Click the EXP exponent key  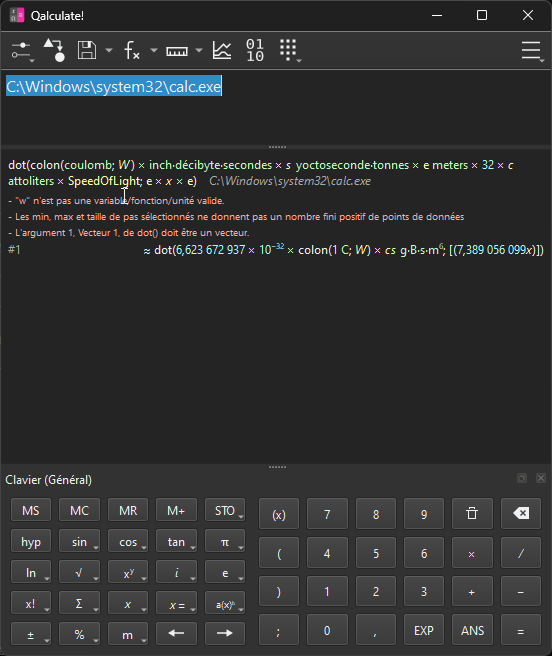coord(424,630)
